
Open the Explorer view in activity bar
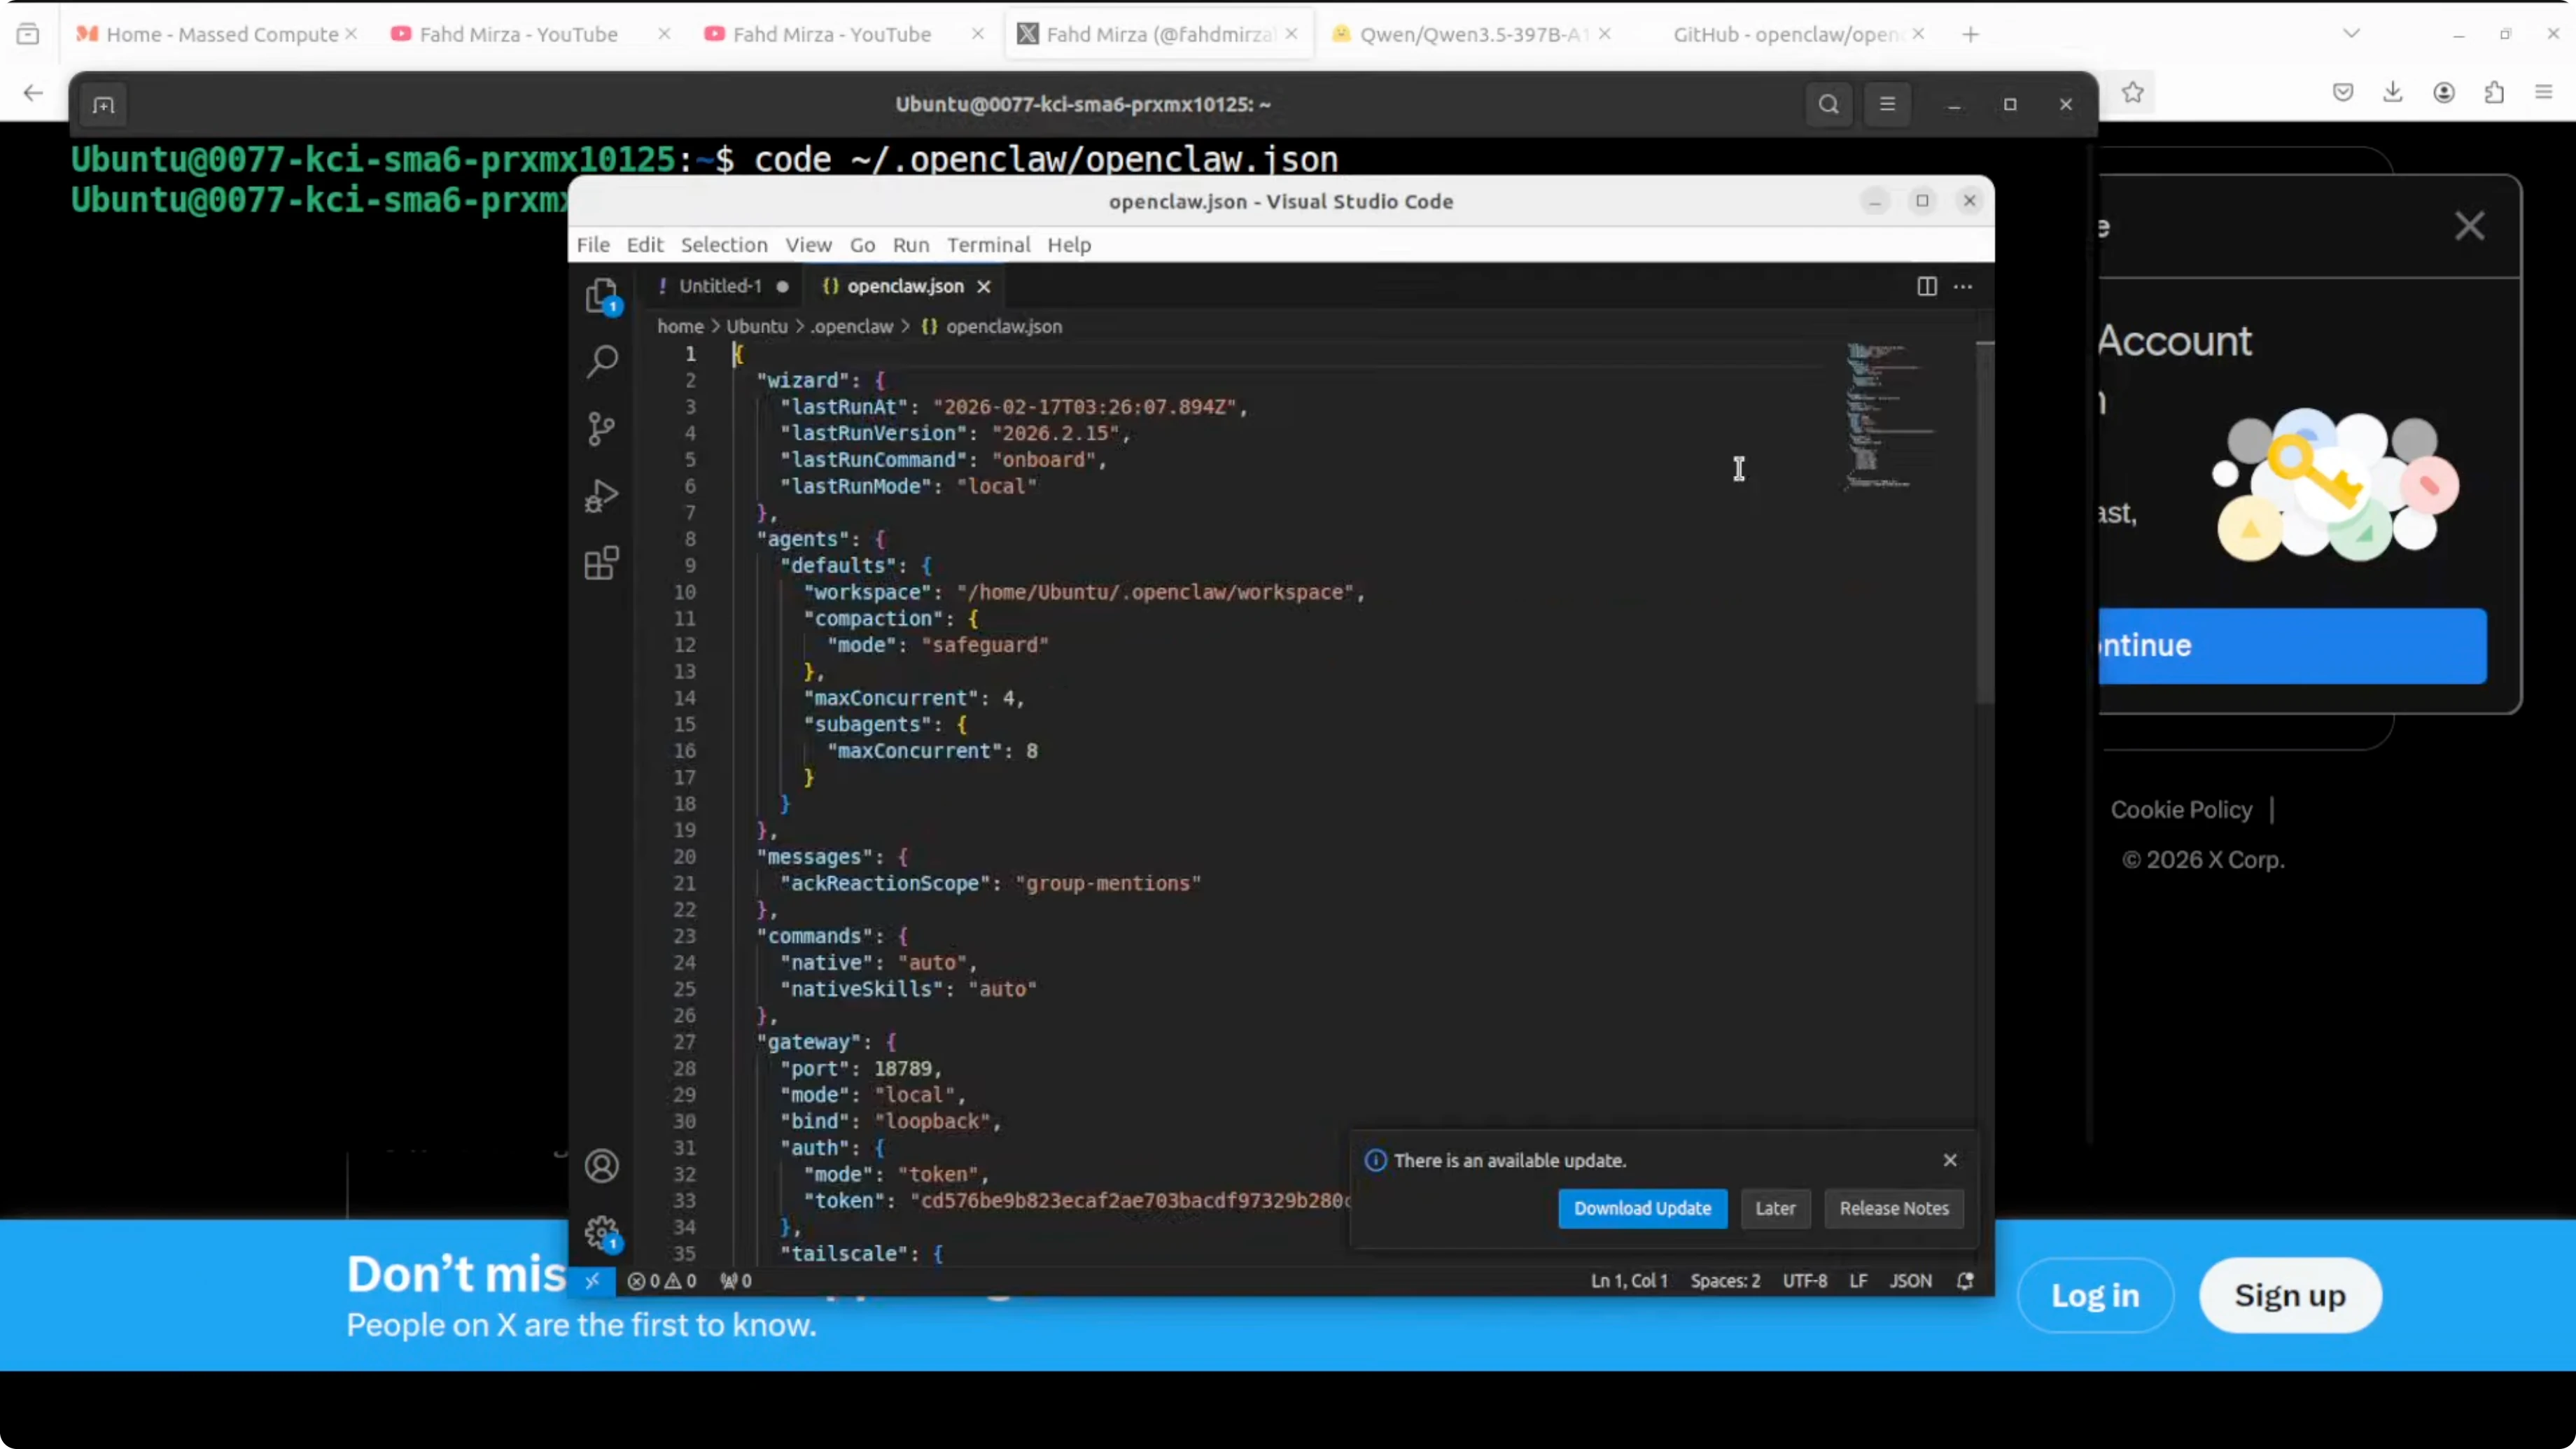(601, 296)
